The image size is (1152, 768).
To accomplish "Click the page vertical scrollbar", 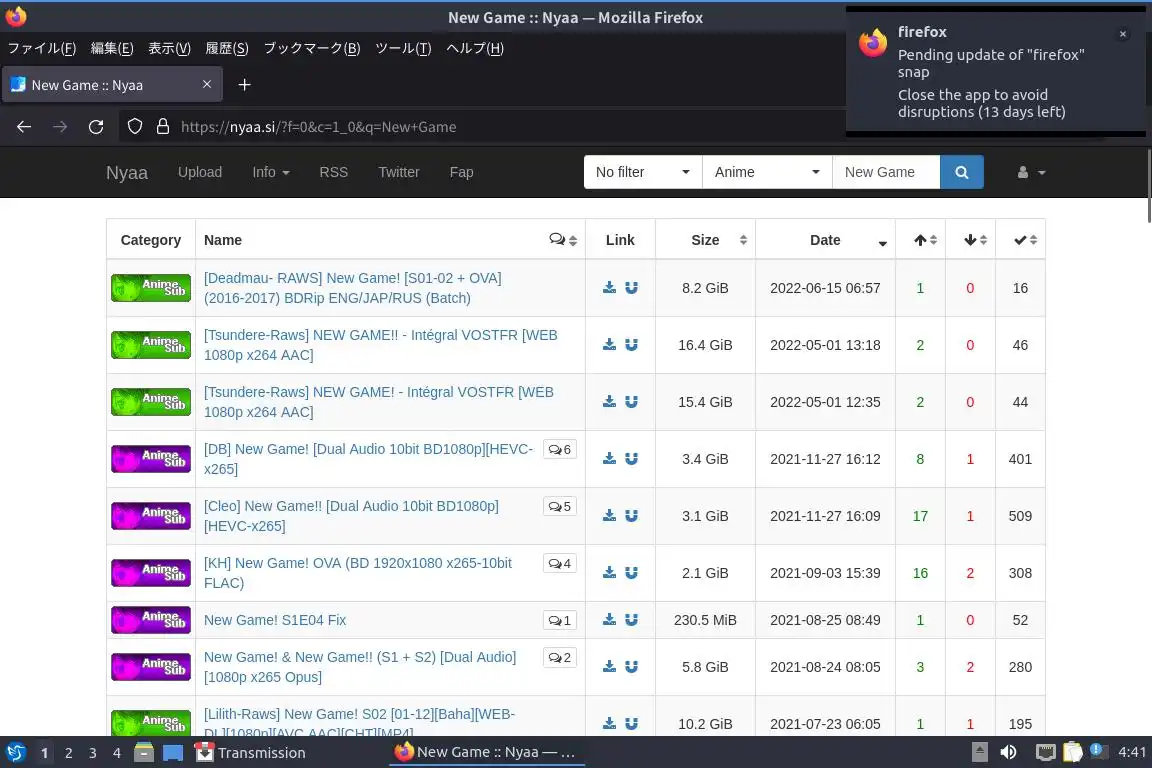I will (1148, 185).
